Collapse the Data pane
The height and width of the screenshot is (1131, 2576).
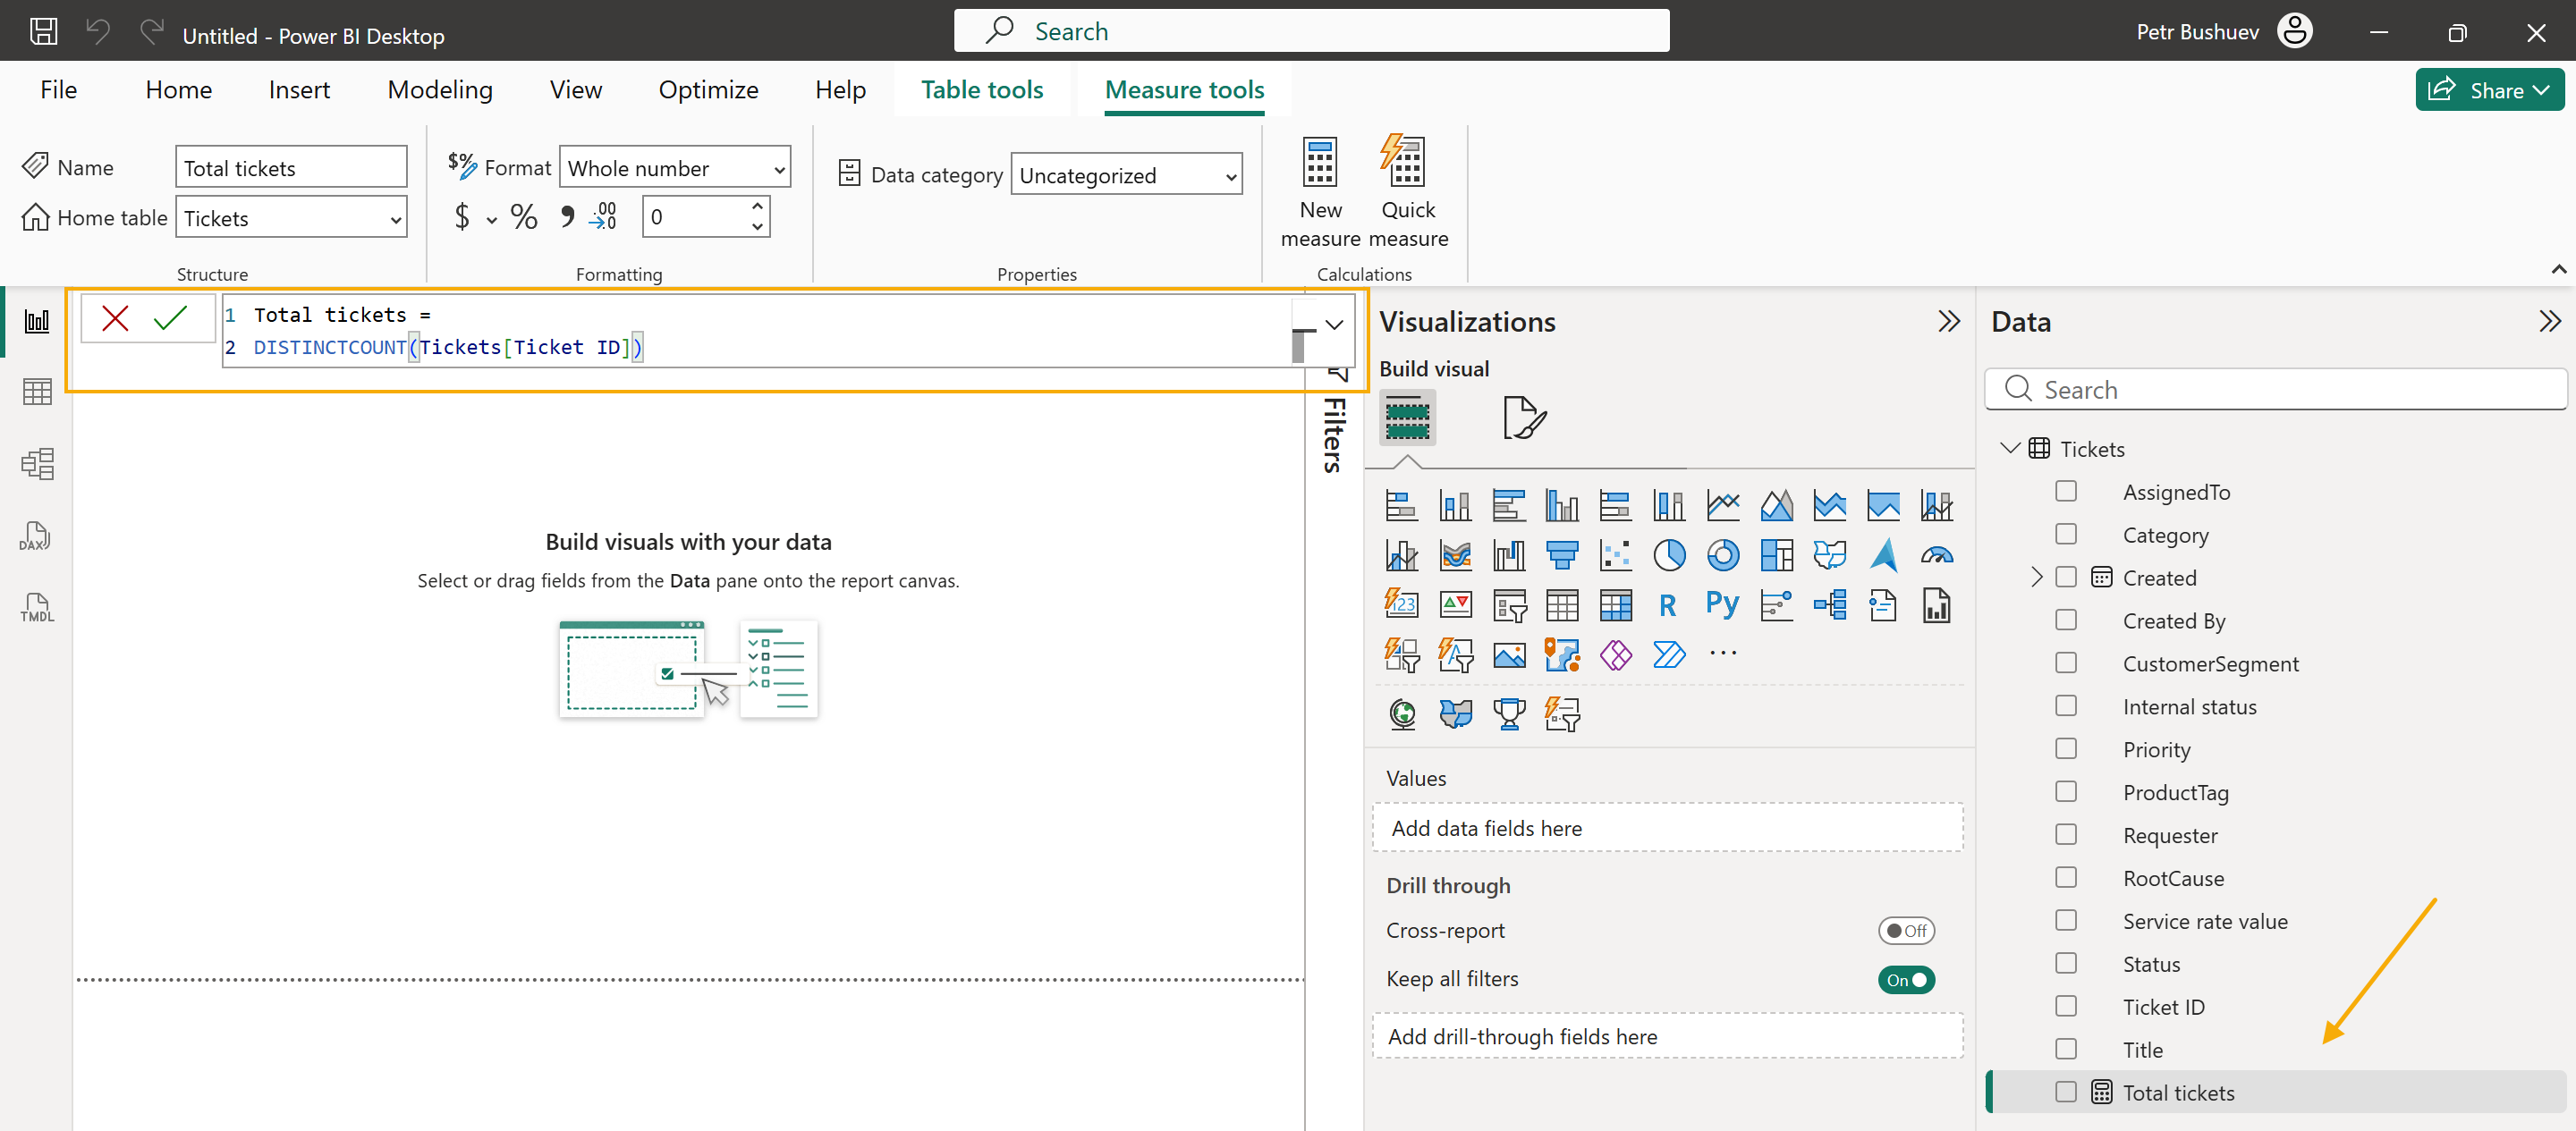click(x=2548, y=321)
